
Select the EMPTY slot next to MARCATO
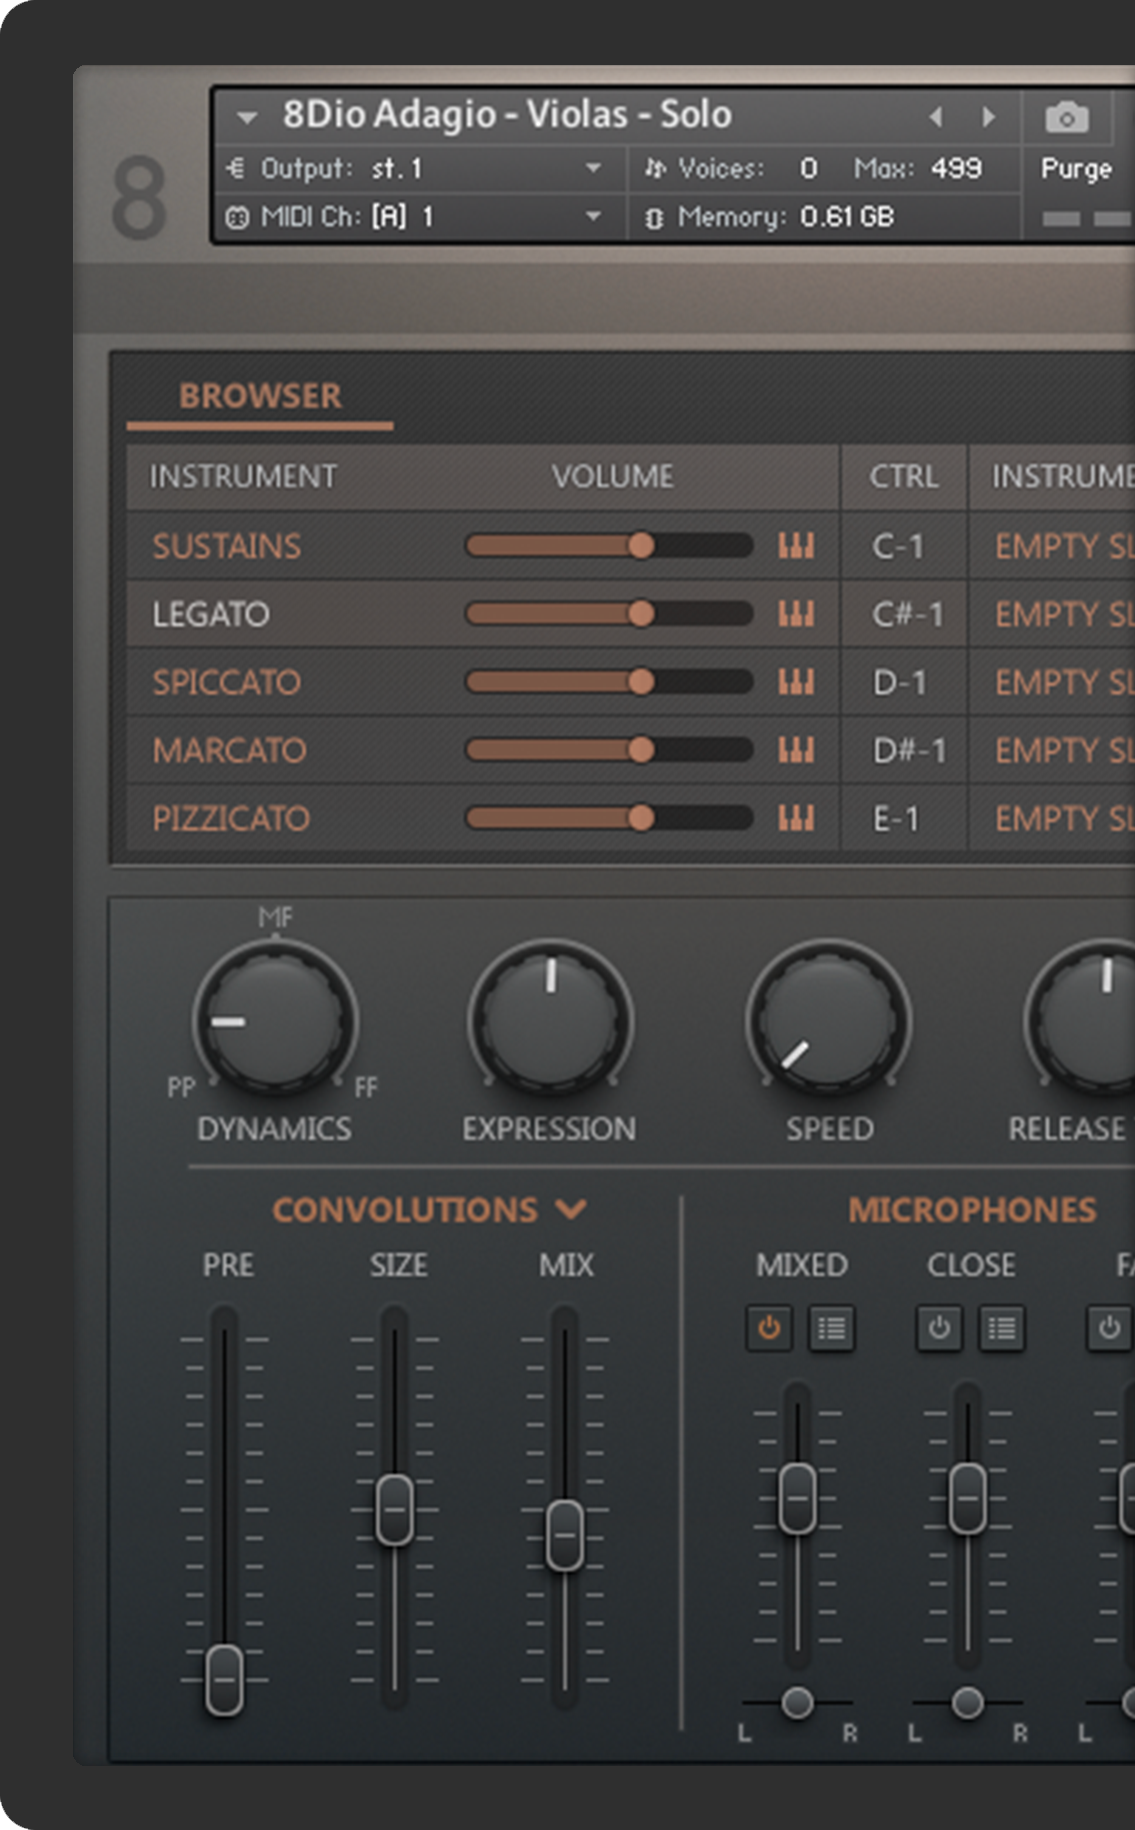pos(1064,750)
